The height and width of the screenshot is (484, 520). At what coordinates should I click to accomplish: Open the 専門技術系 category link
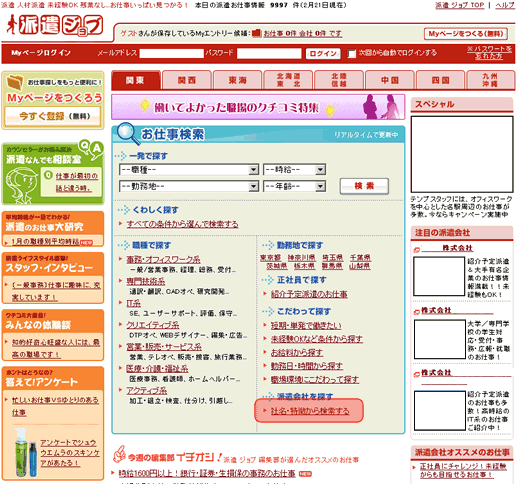coord(146,281)
